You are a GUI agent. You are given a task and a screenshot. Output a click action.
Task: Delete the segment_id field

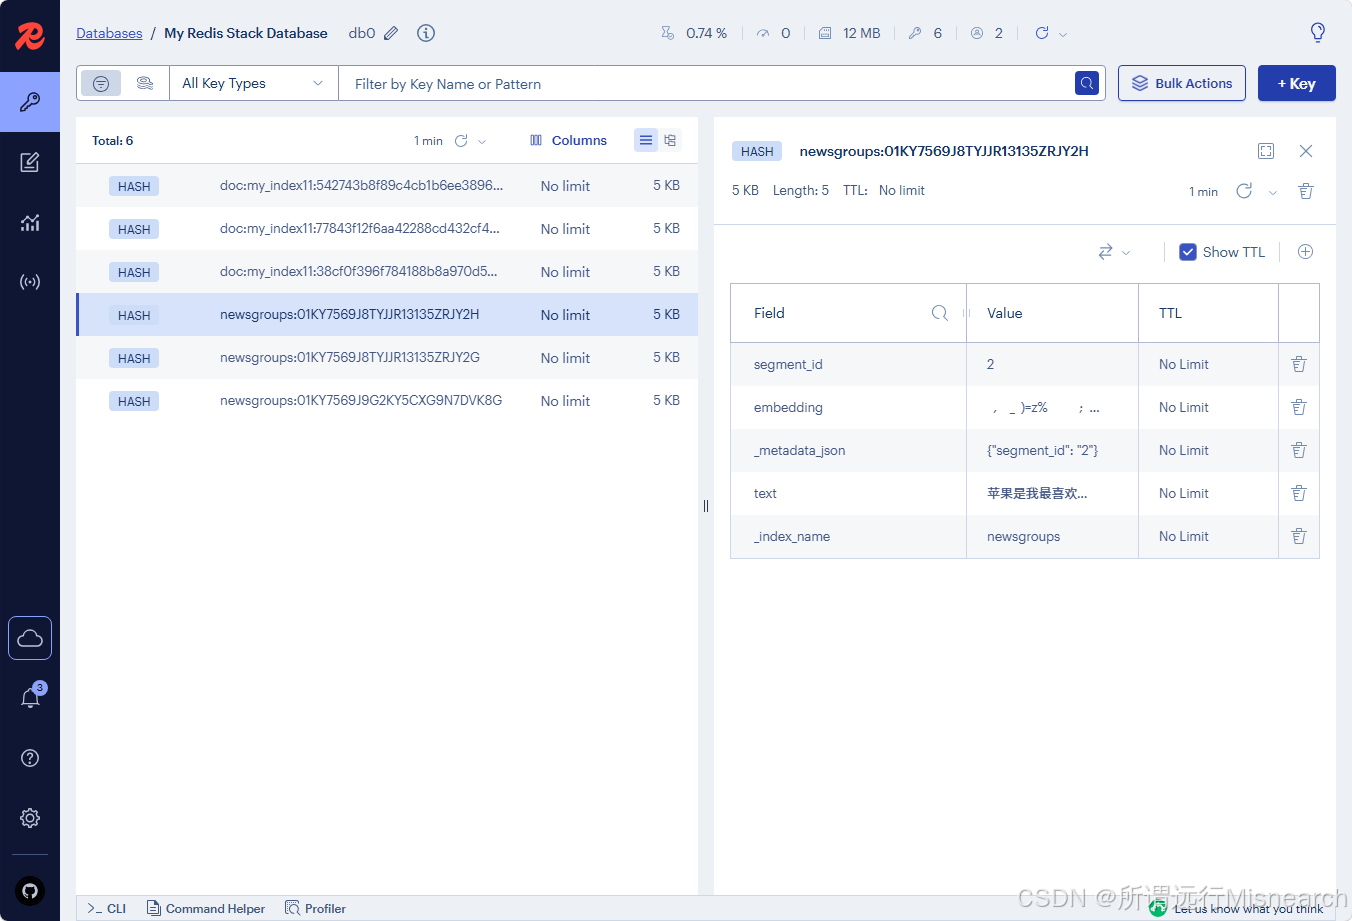coord(1299,364)
